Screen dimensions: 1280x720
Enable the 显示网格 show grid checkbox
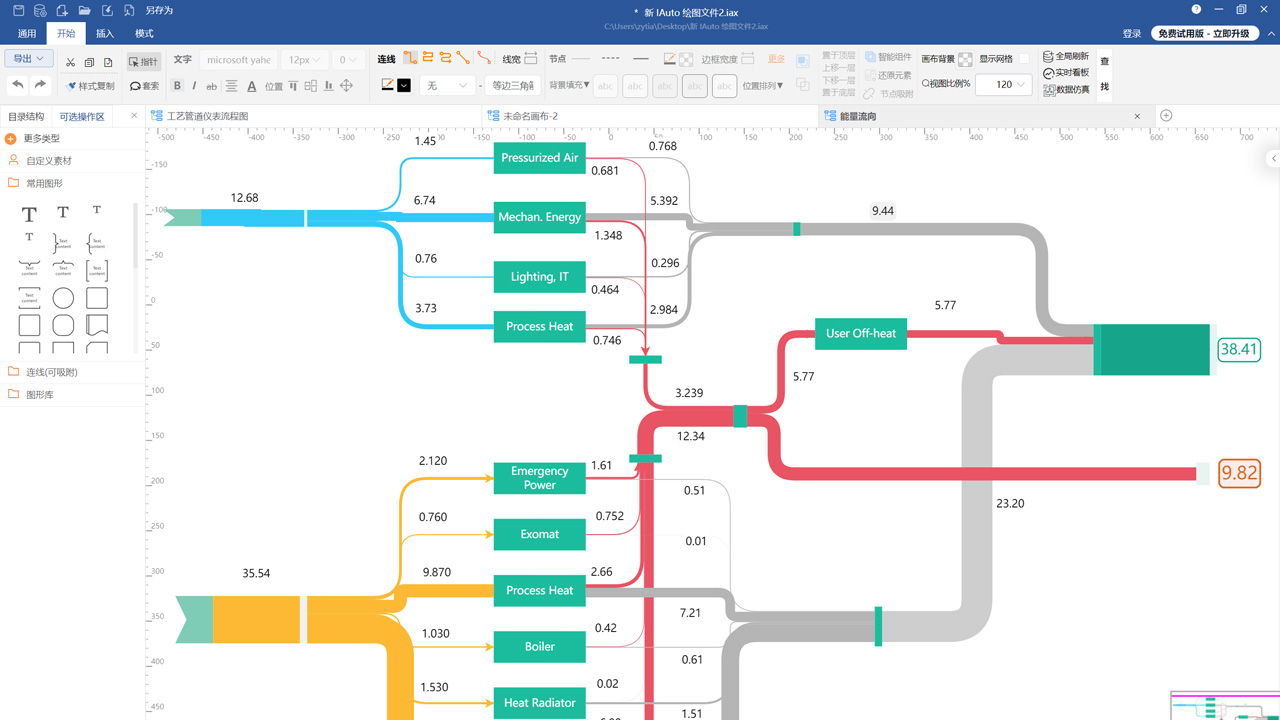point(1023,59)
